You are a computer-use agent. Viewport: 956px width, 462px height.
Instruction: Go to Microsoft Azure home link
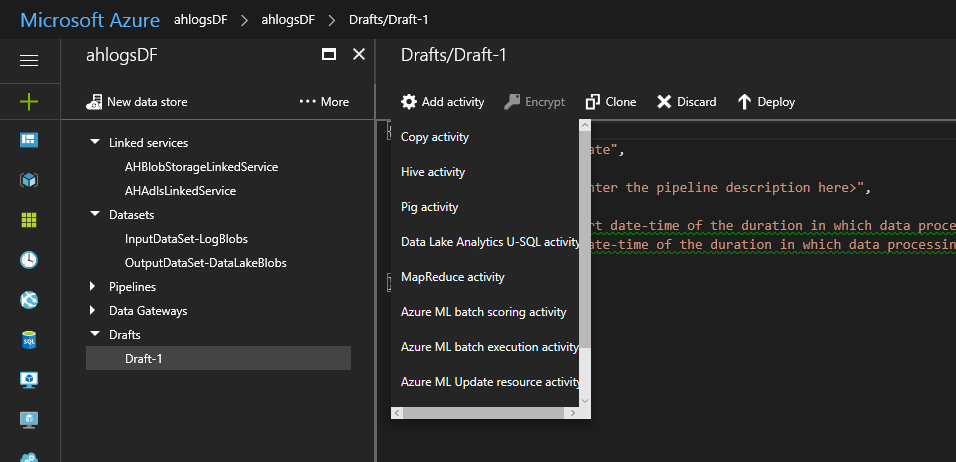[90, 20]
